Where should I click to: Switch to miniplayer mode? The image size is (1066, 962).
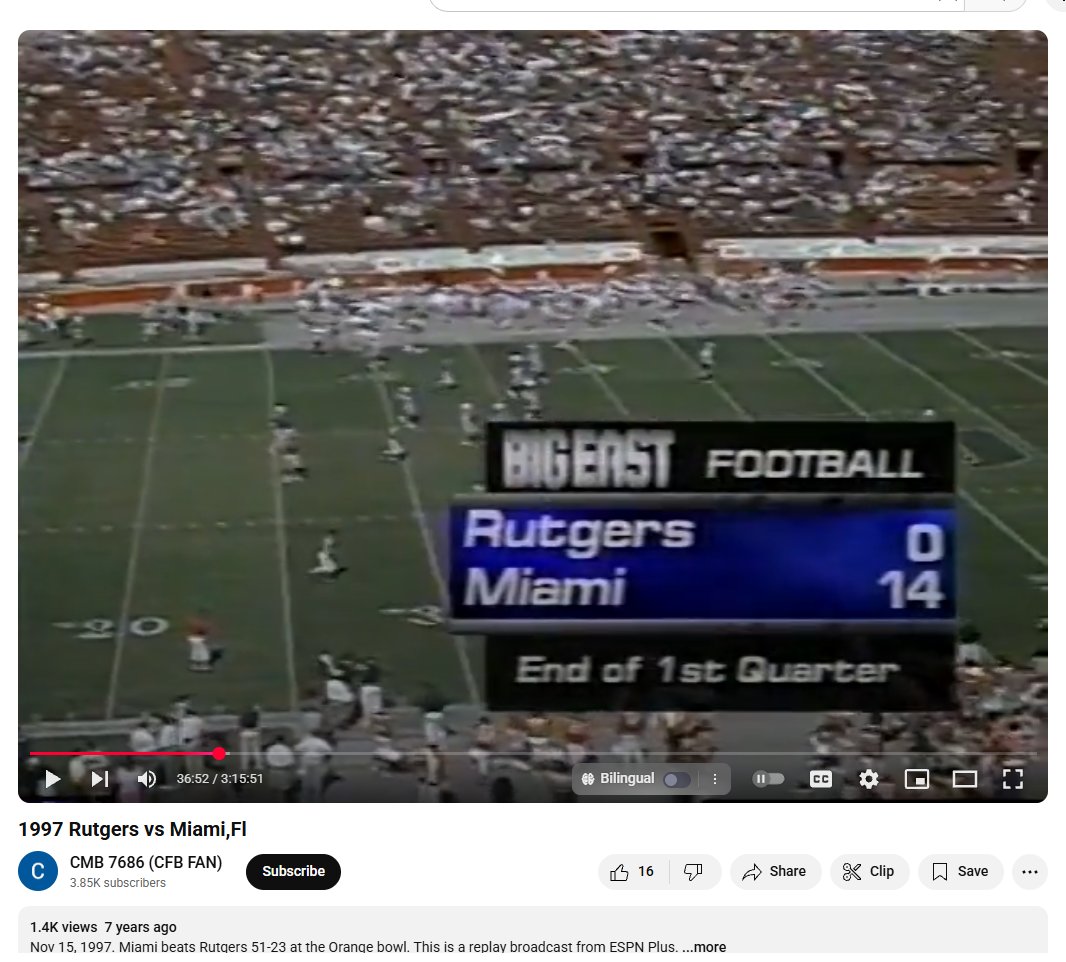[916, 779]
